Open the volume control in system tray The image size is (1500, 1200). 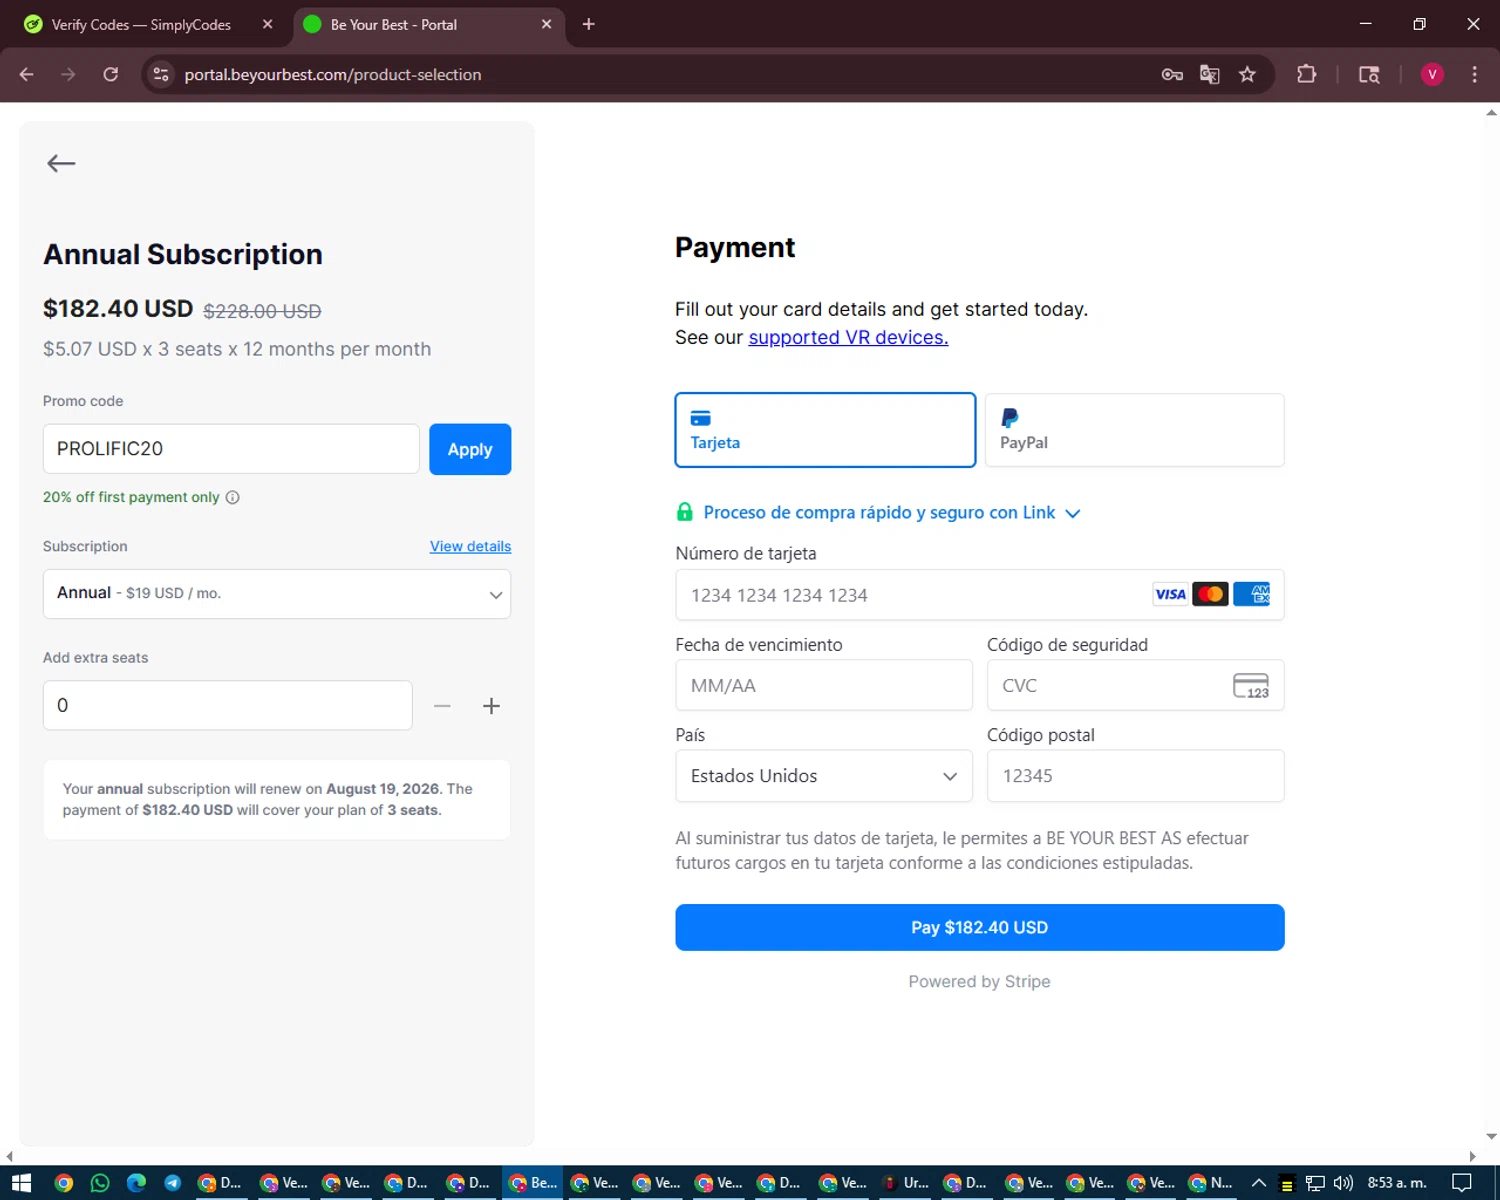pyautogui.click(x=1343, y=1183)
